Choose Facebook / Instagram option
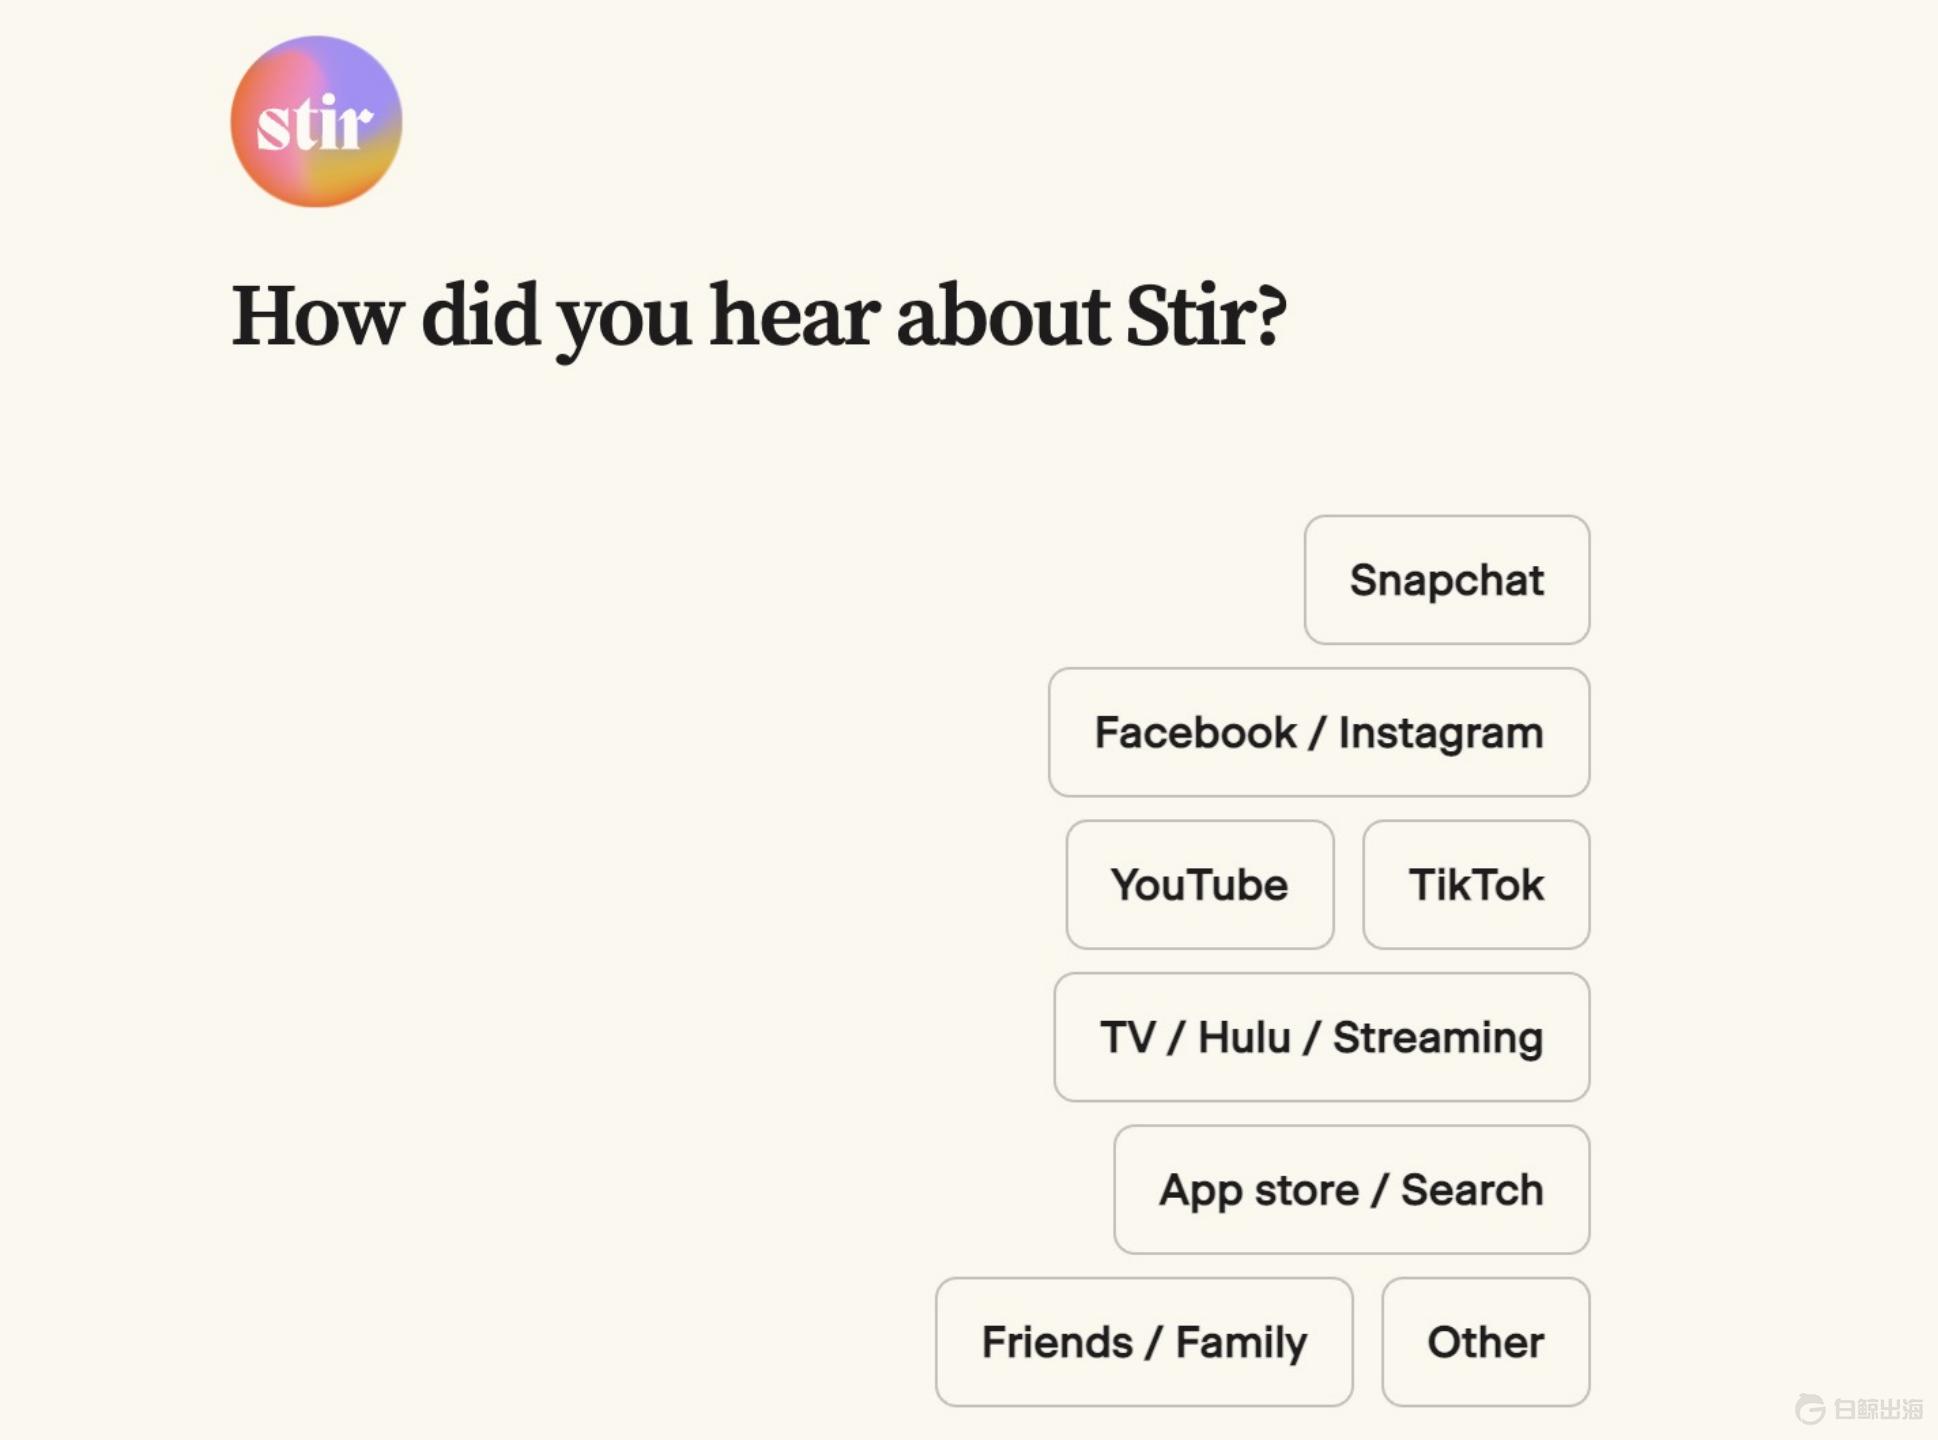 click(1318, 732)
